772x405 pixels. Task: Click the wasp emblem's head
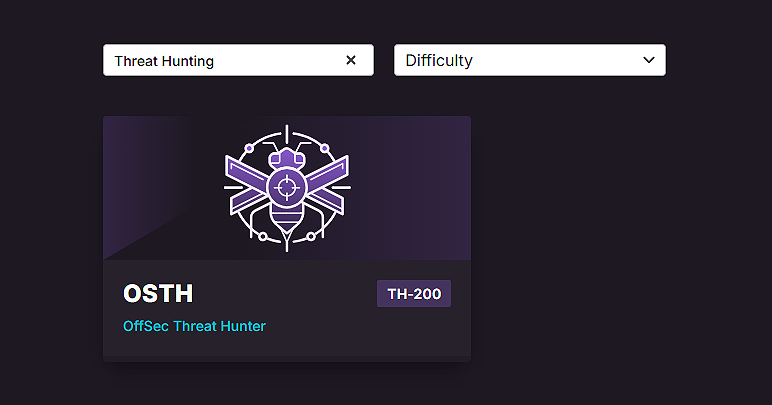[287, 156]
